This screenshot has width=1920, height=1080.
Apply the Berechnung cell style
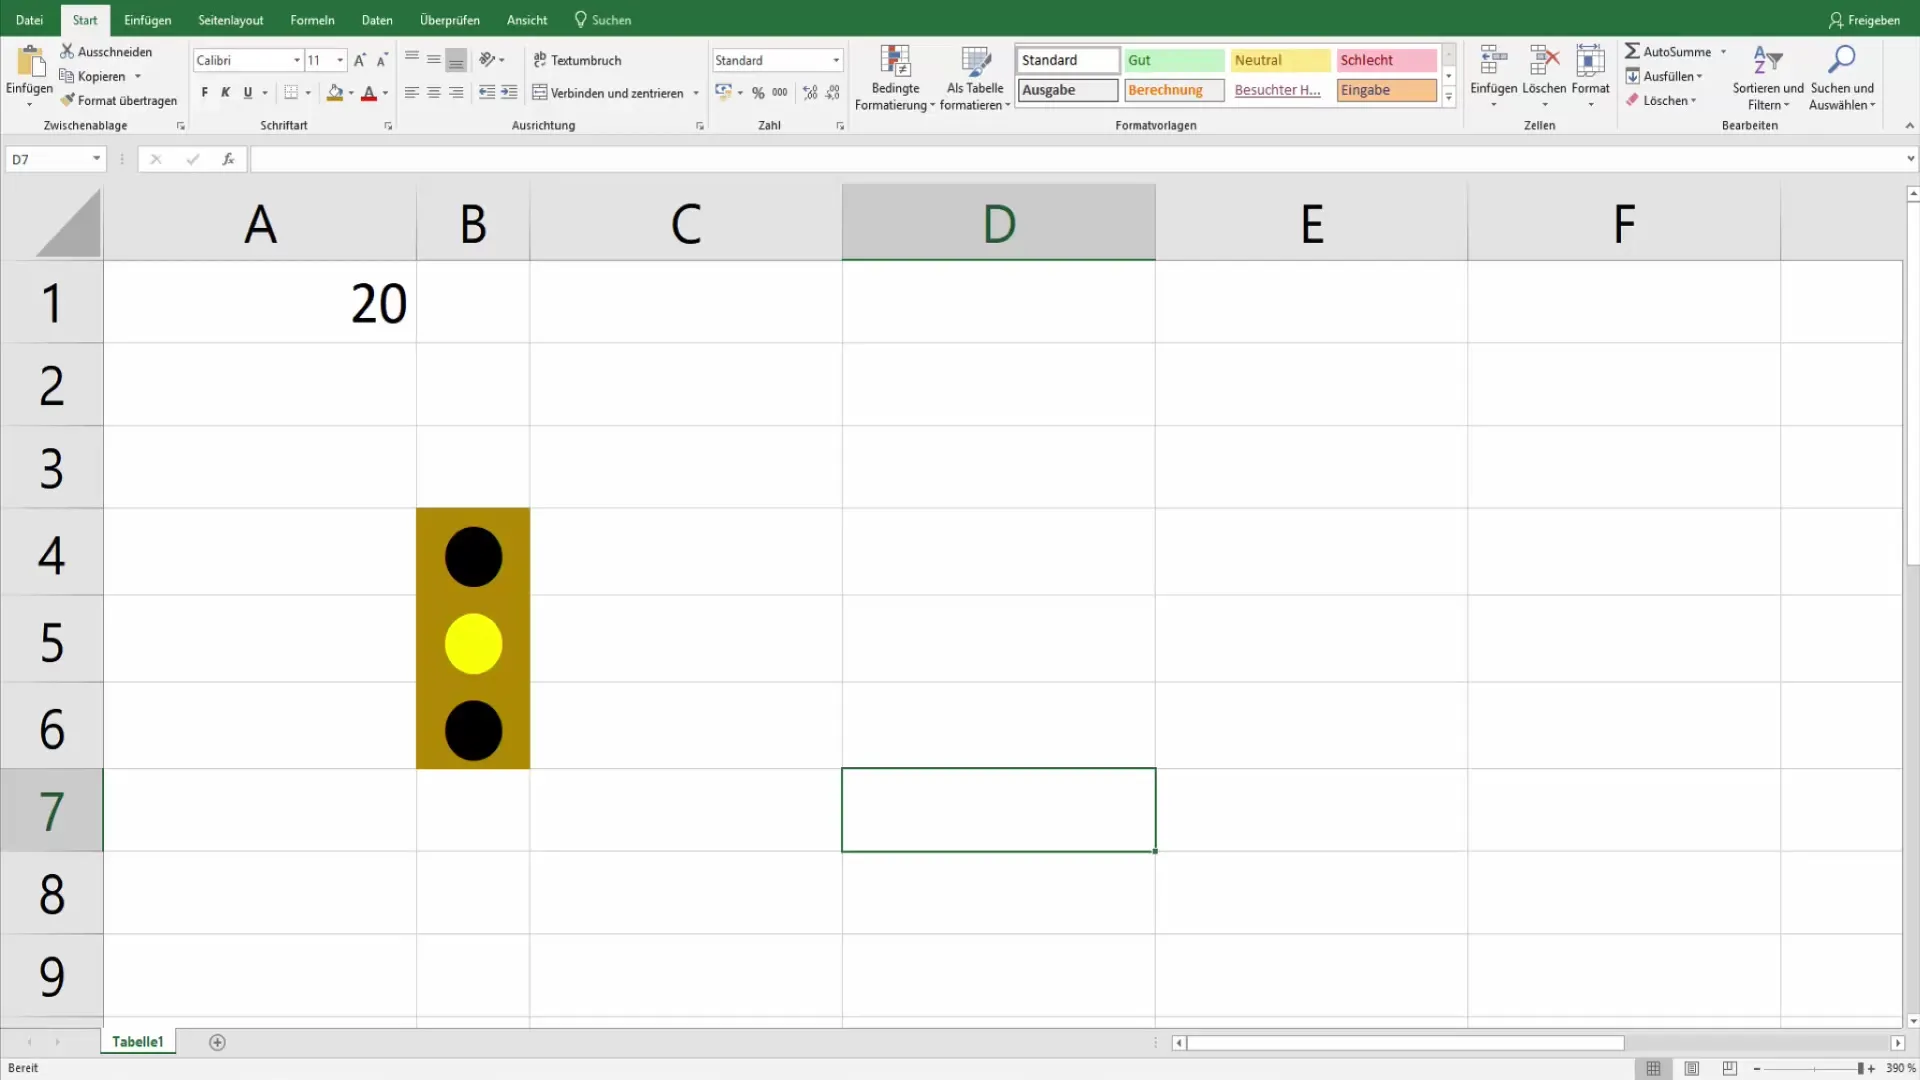coord(1174,90)
